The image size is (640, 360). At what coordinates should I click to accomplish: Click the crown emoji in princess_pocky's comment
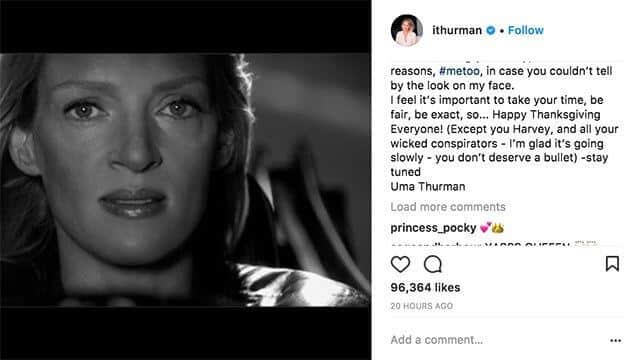(498, 228)
